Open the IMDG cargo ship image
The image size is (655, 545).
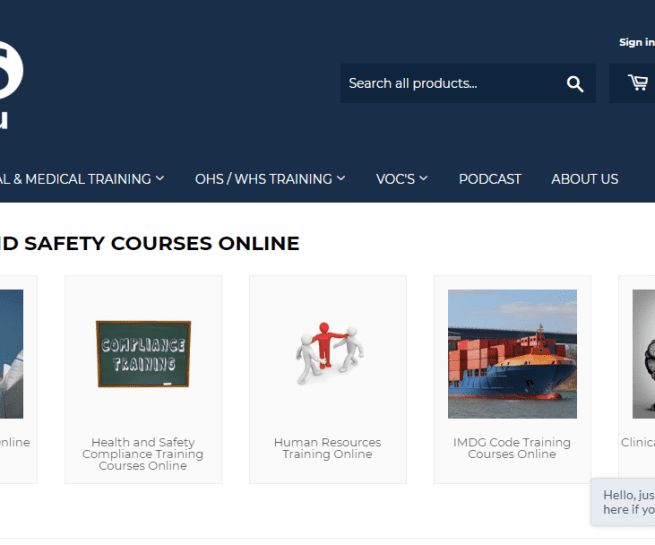coord(512,354)
